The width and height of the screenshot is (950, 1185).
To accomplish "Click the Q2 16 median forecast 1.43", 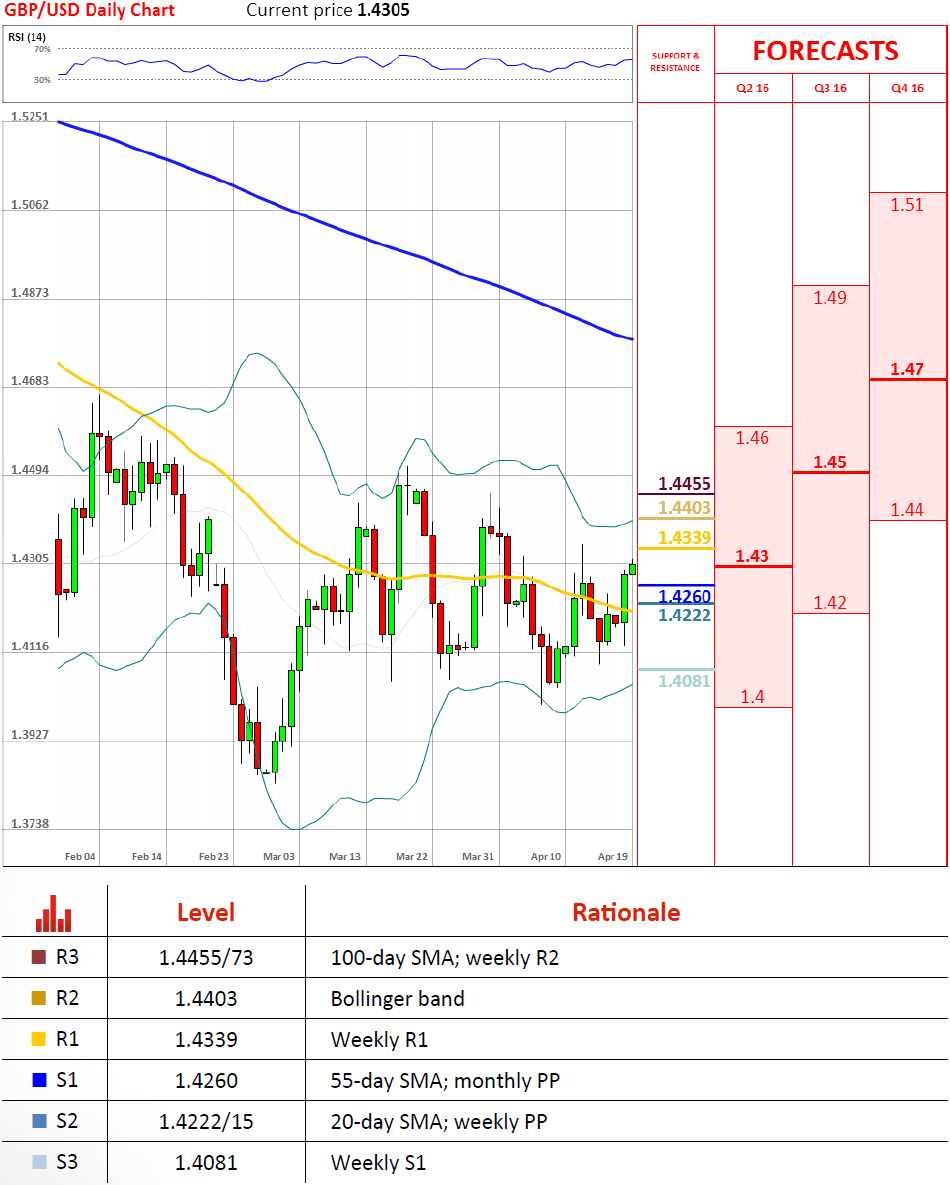I will pos(753,556).
